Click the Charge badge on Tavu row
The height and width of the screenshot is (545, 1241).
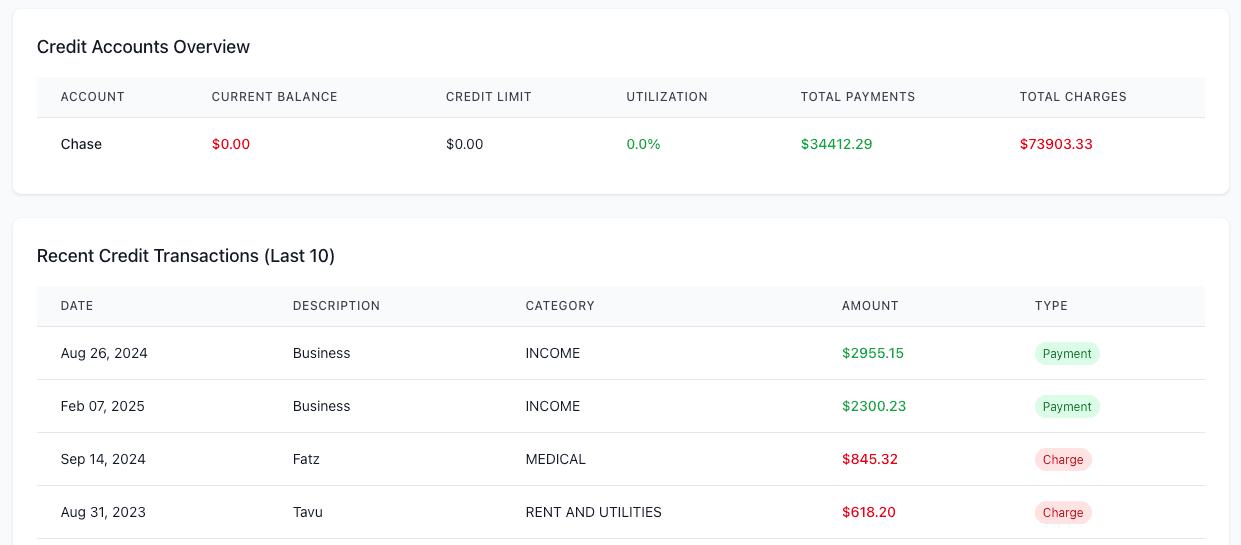click(1062, 513)
